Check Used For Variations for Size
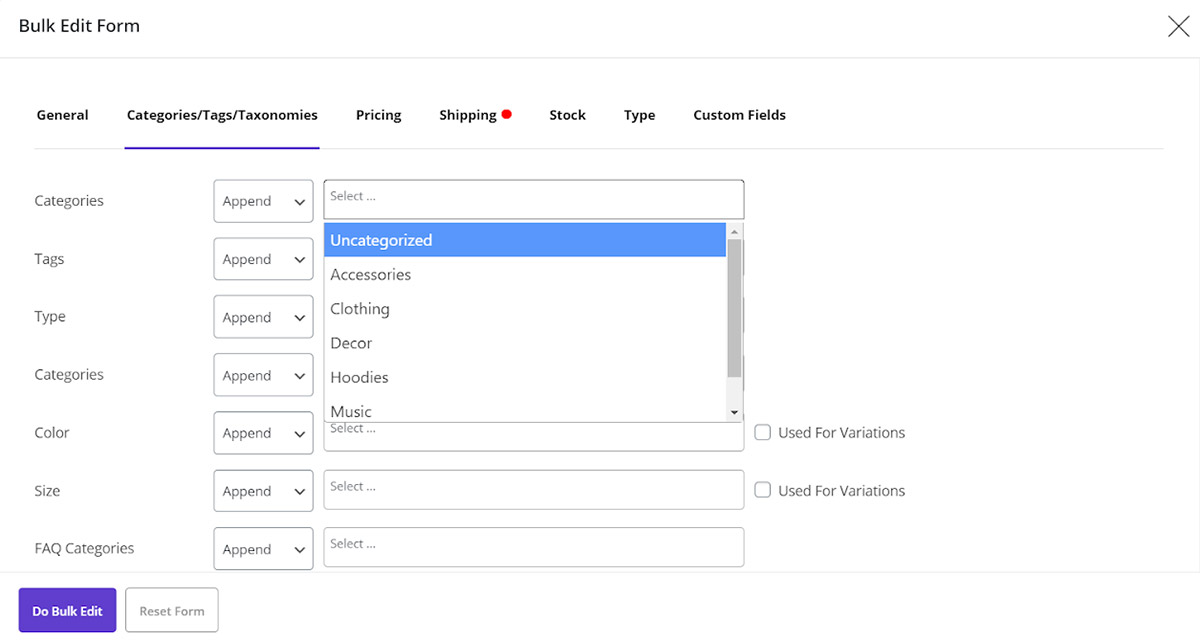1200x640 pixels. pyautogui.click(x=763, y=491)
